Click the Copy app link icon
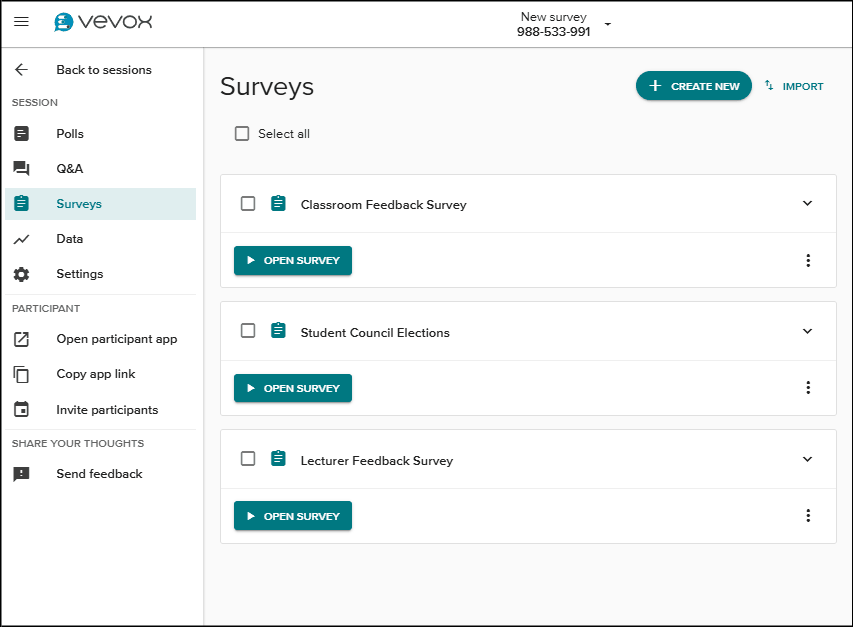Image resolution: width=853 pixels, height=627 pixels. tap(21, 374)
